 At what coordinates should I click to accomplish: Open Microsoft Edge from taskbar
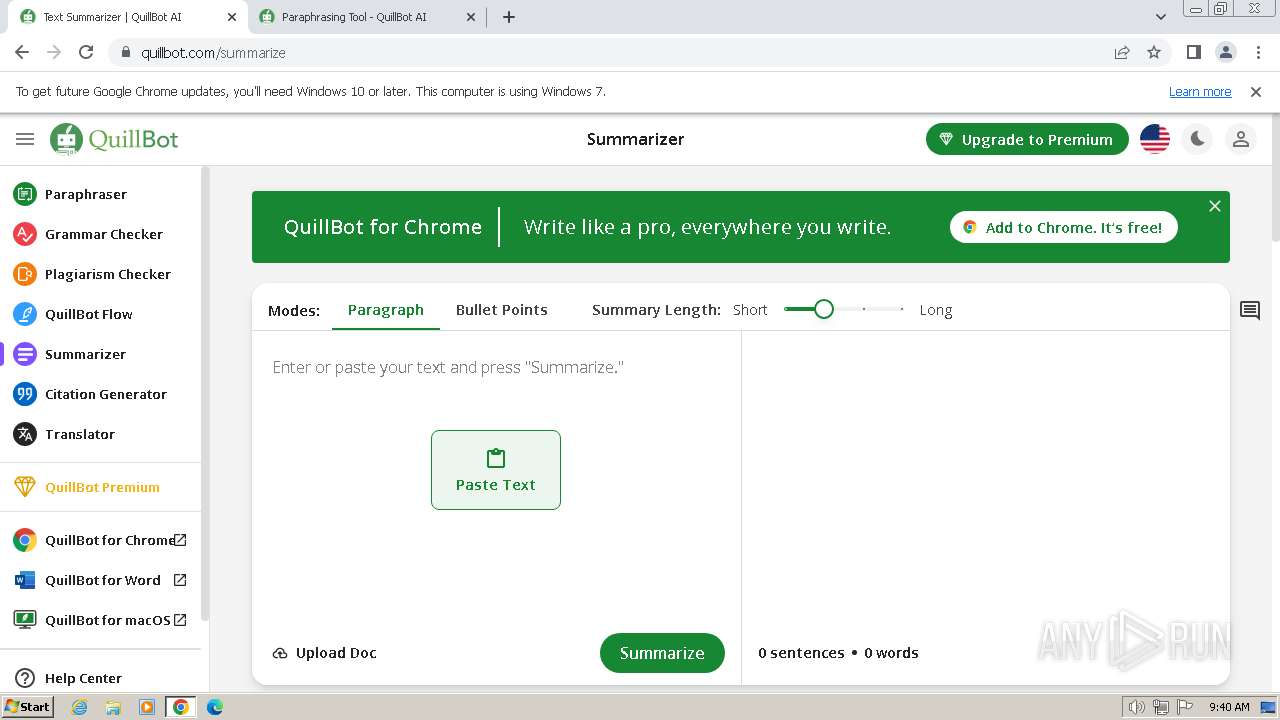pyautogui.click(x=215, y=707)
